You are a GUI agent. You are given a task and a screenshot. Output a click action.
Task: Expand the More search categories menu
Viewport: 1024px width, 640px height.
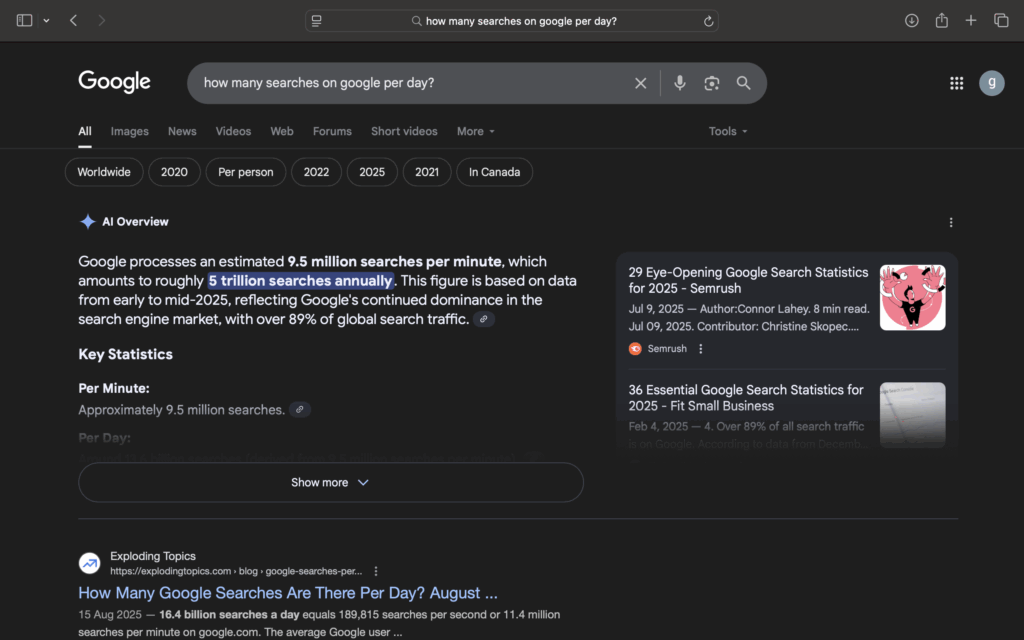(x=475, y=131)
